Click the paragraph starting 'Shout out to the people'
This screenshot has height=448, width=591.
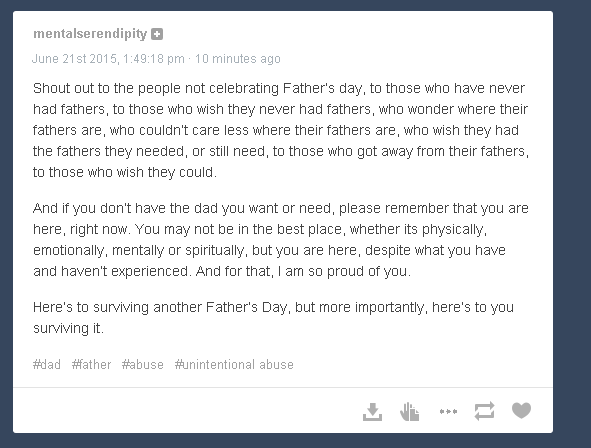click(281, 130)
